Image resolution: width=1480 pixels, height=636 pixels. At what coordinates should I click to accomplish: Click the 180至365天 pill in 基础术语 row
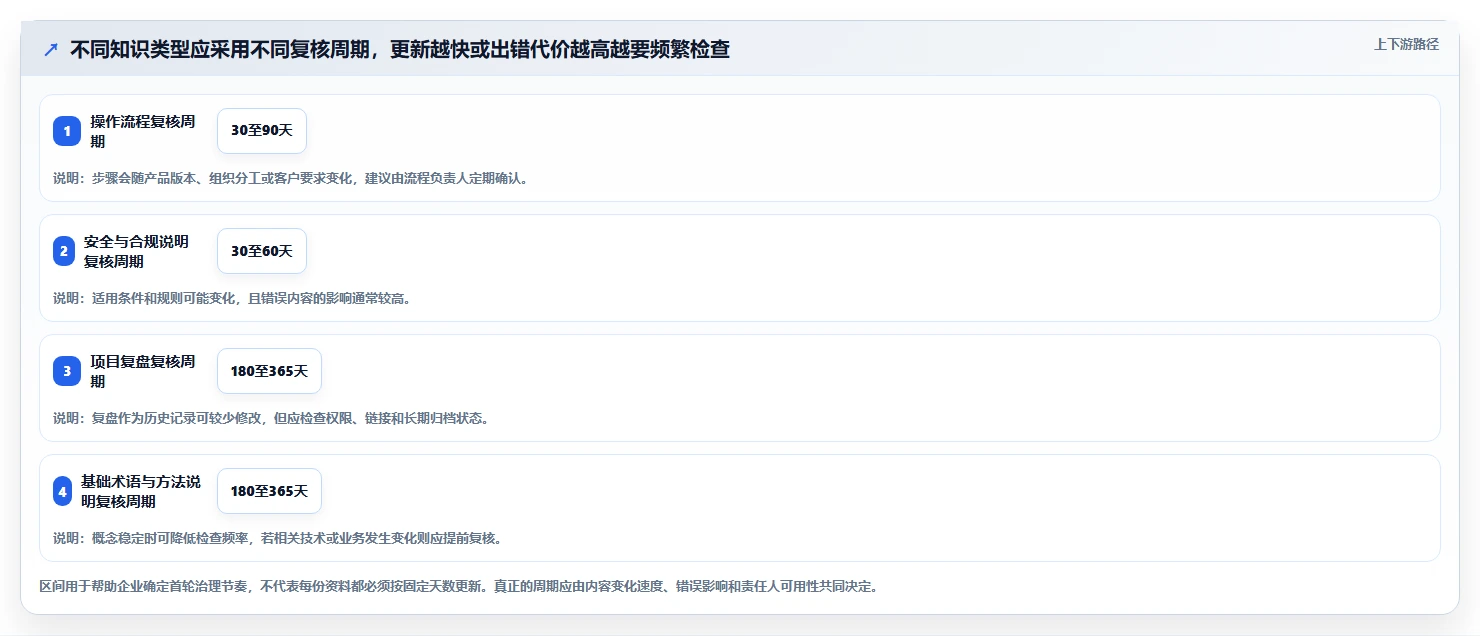[269, 491]
